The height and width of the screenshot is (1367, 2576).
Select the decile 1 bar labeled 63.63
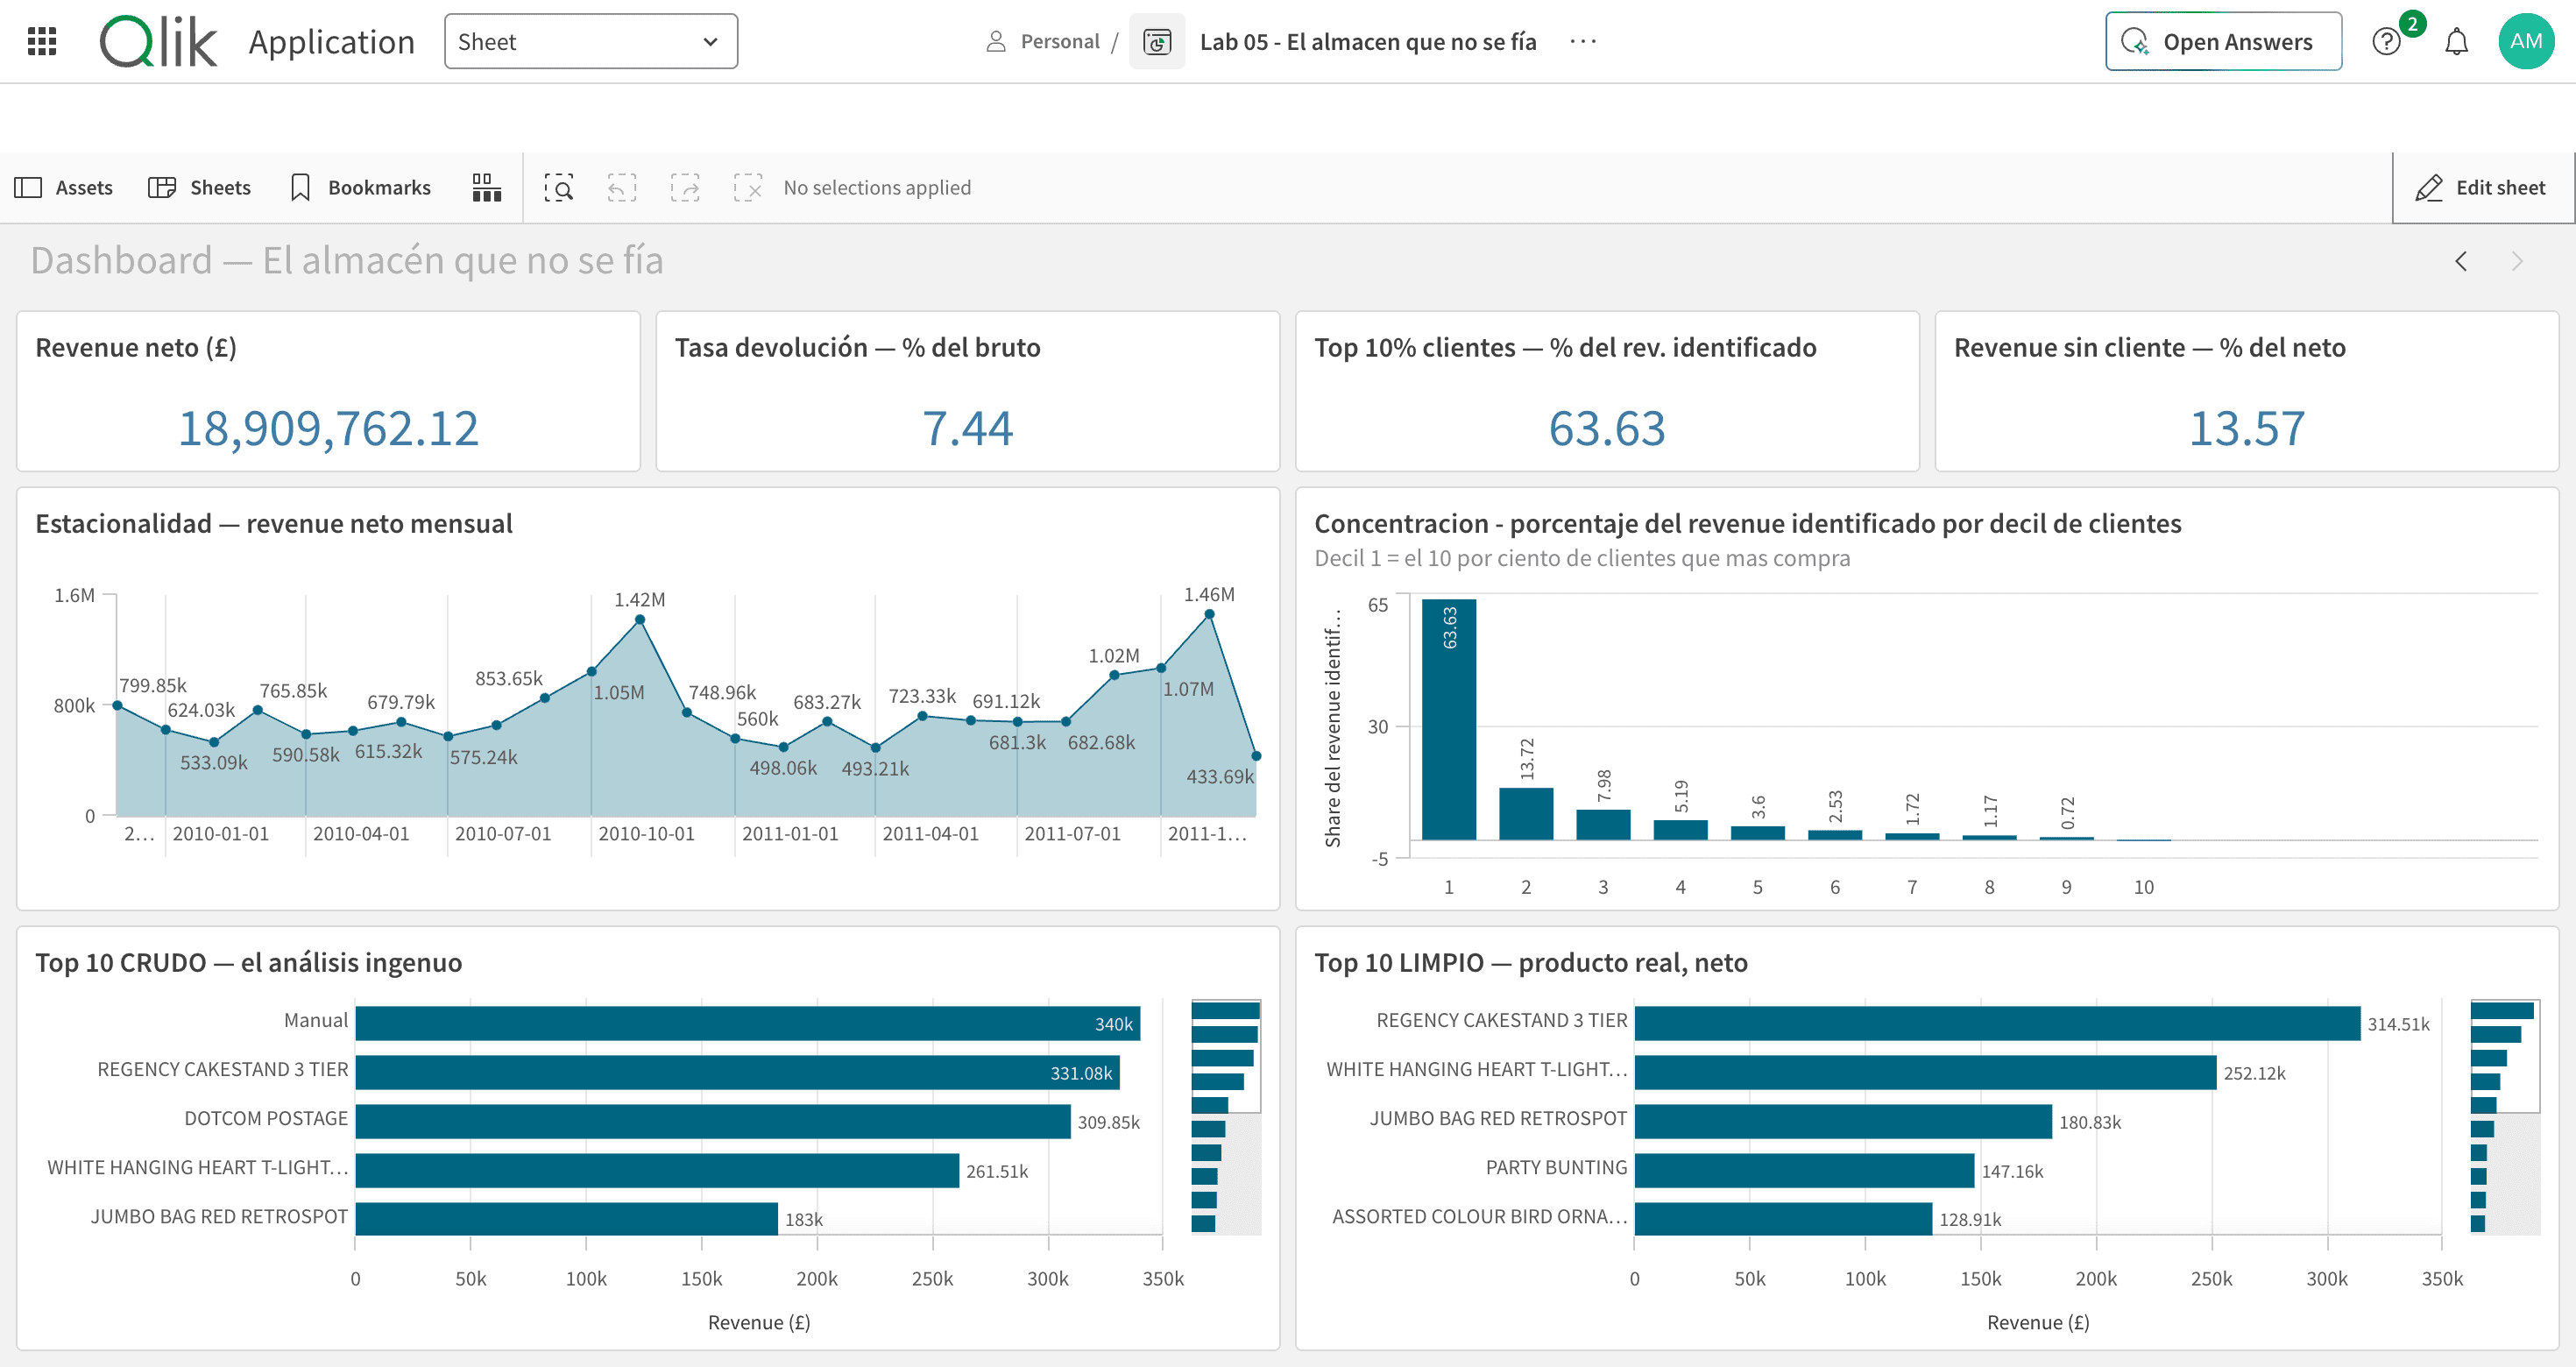click(1448, 719)
